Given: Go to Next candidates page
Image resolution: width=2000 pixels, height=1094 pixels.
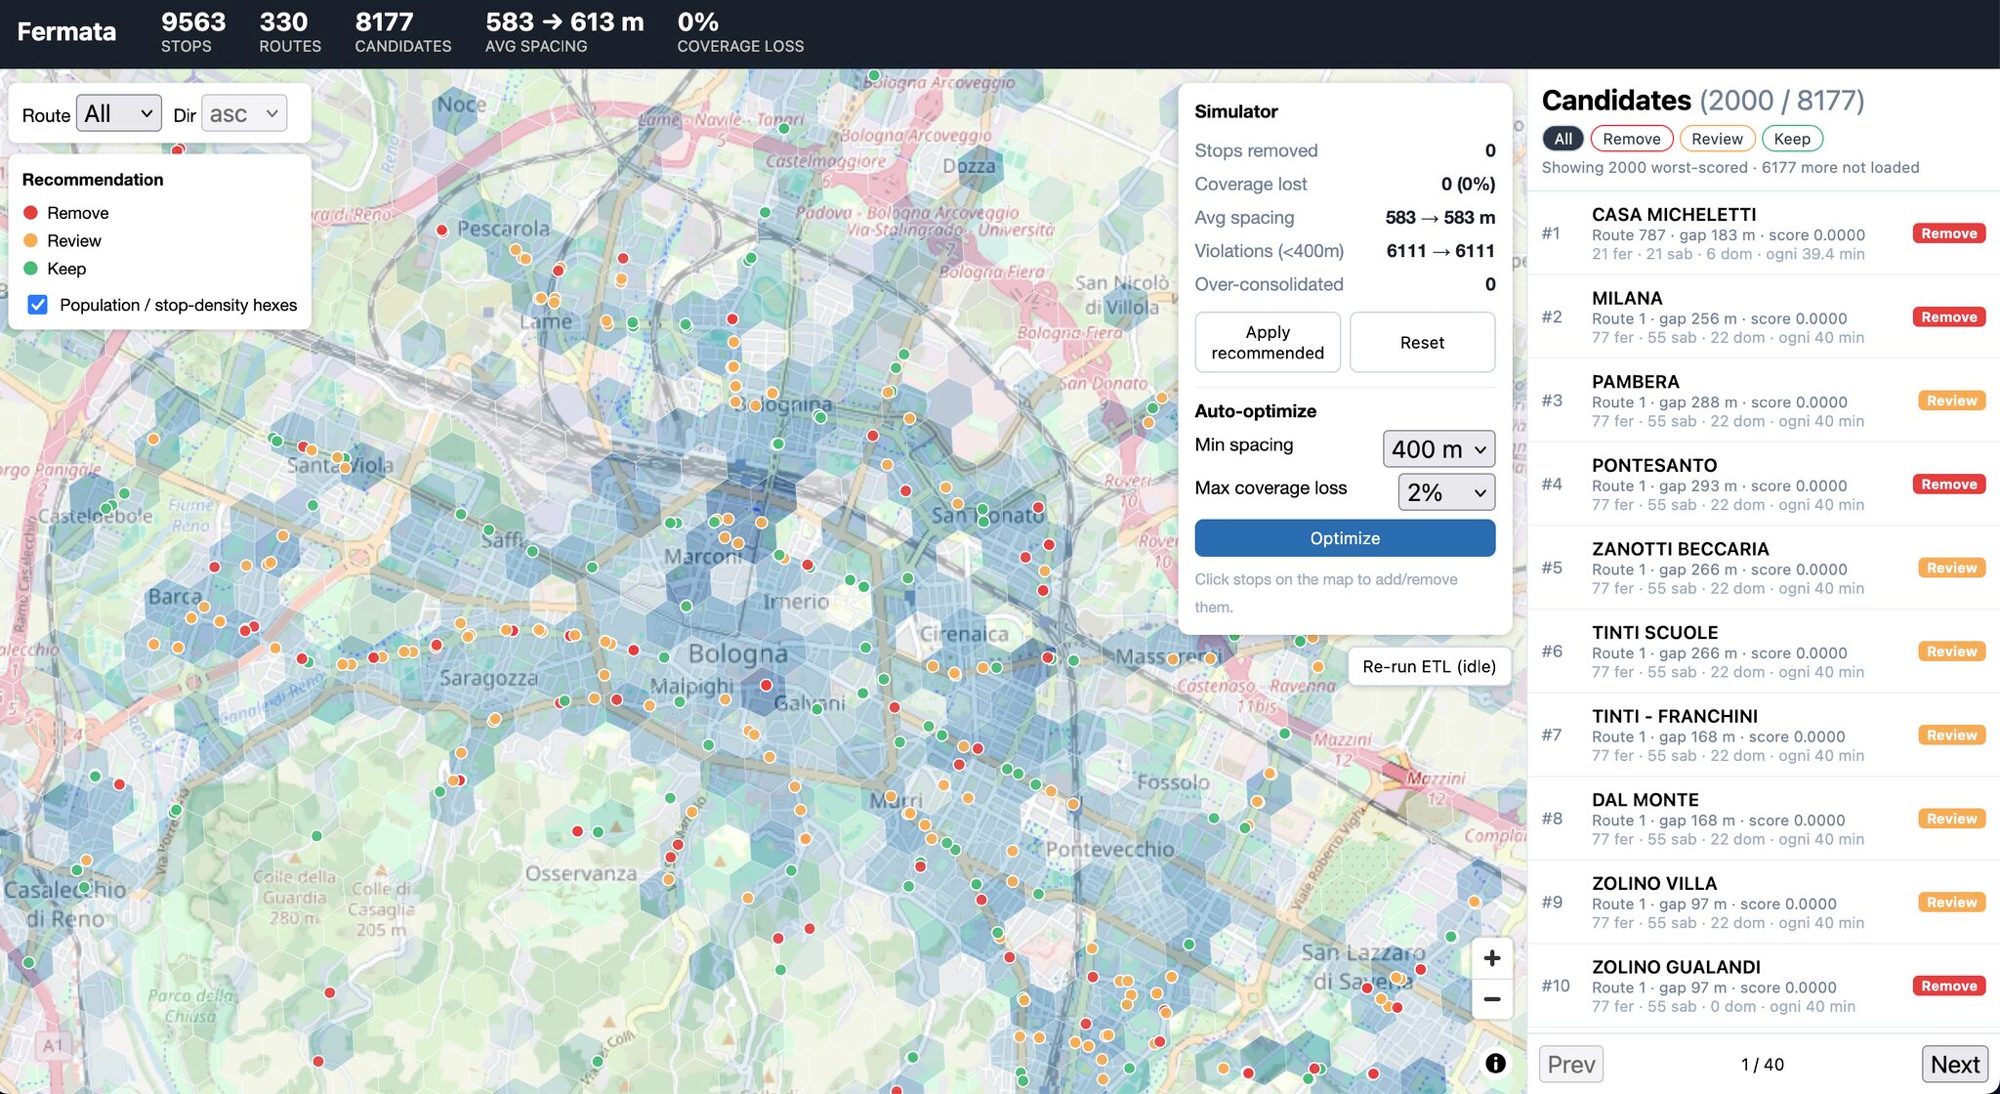Looking at the screenshot, I should (x=1954, y=1064).
